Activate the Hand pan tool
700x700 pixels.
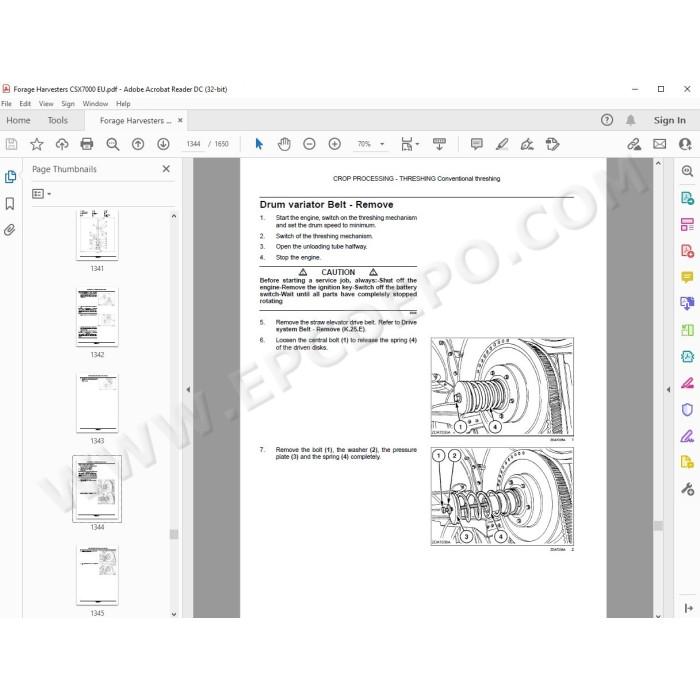[x=284, y=144]
